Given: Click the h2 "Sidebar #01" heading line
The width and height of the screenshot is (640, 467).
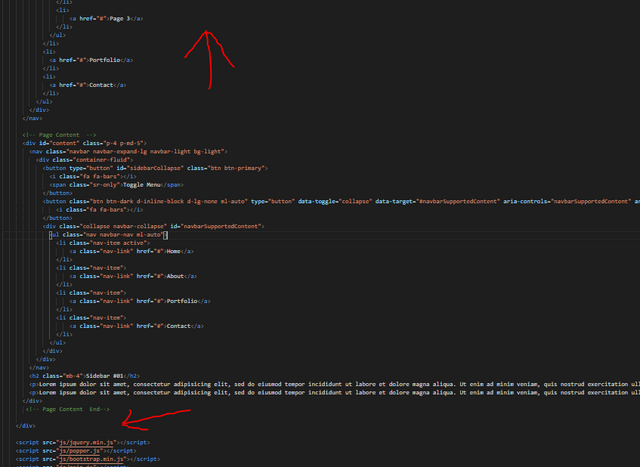Looking at the screenshot, I should pos(84,376).
